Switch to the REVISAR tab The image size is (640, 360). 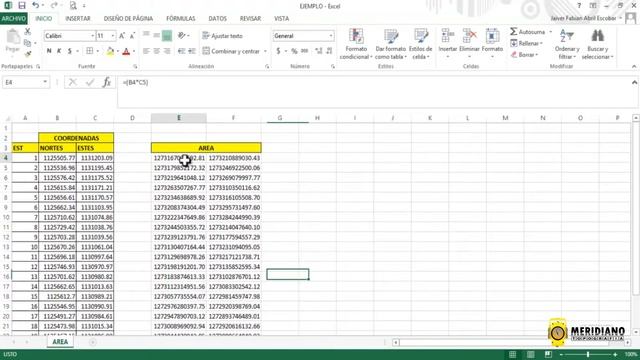click(x=250, y=18)
